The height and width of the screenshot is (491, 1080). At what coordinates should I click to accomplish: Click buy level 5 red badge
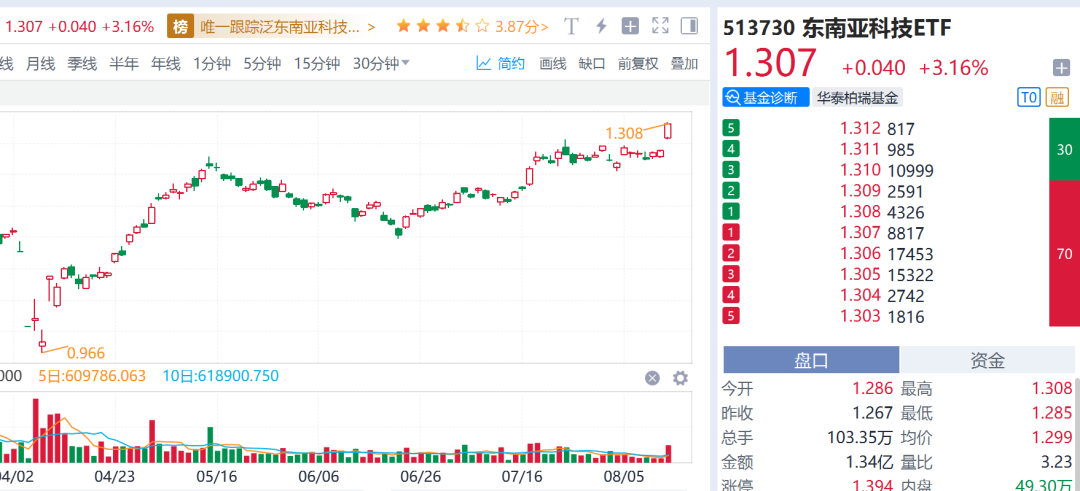[x=731, y=317]
